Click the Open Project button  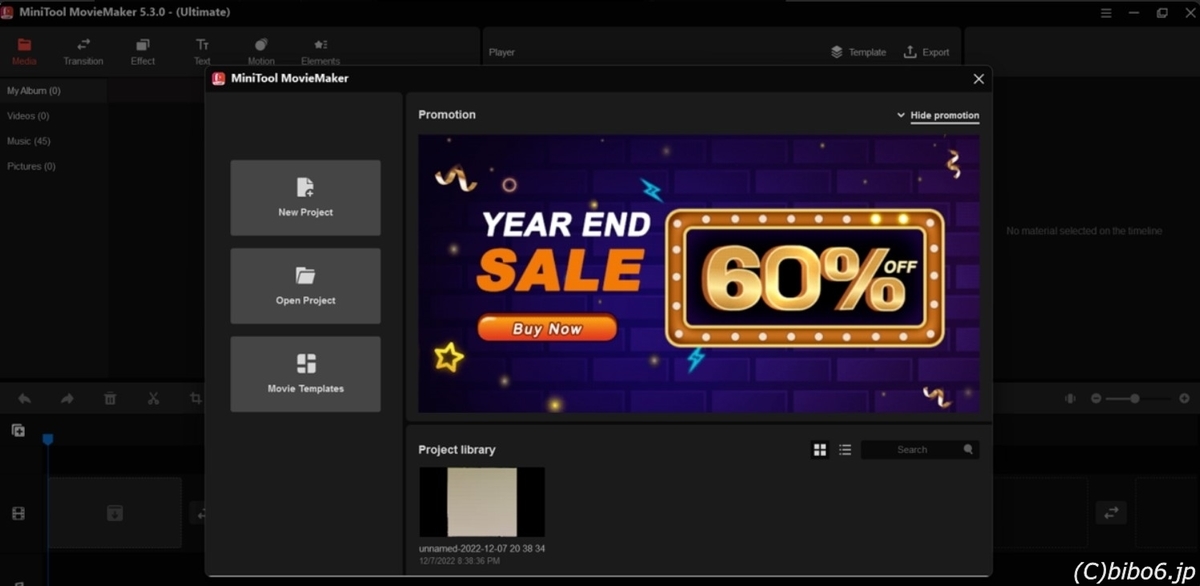[x=305, y=286]
